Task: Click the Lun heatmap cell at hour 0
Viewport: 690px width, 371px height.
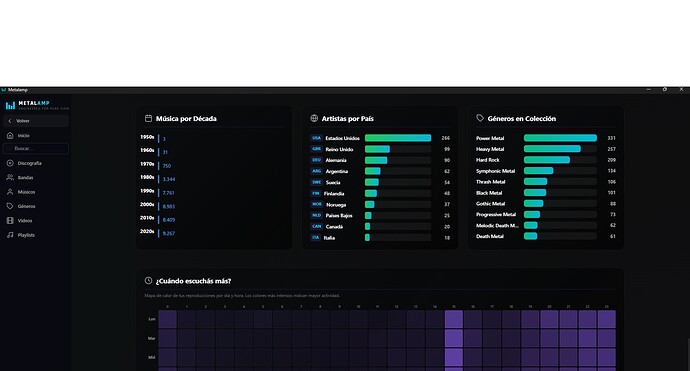Action: point(167,319)
